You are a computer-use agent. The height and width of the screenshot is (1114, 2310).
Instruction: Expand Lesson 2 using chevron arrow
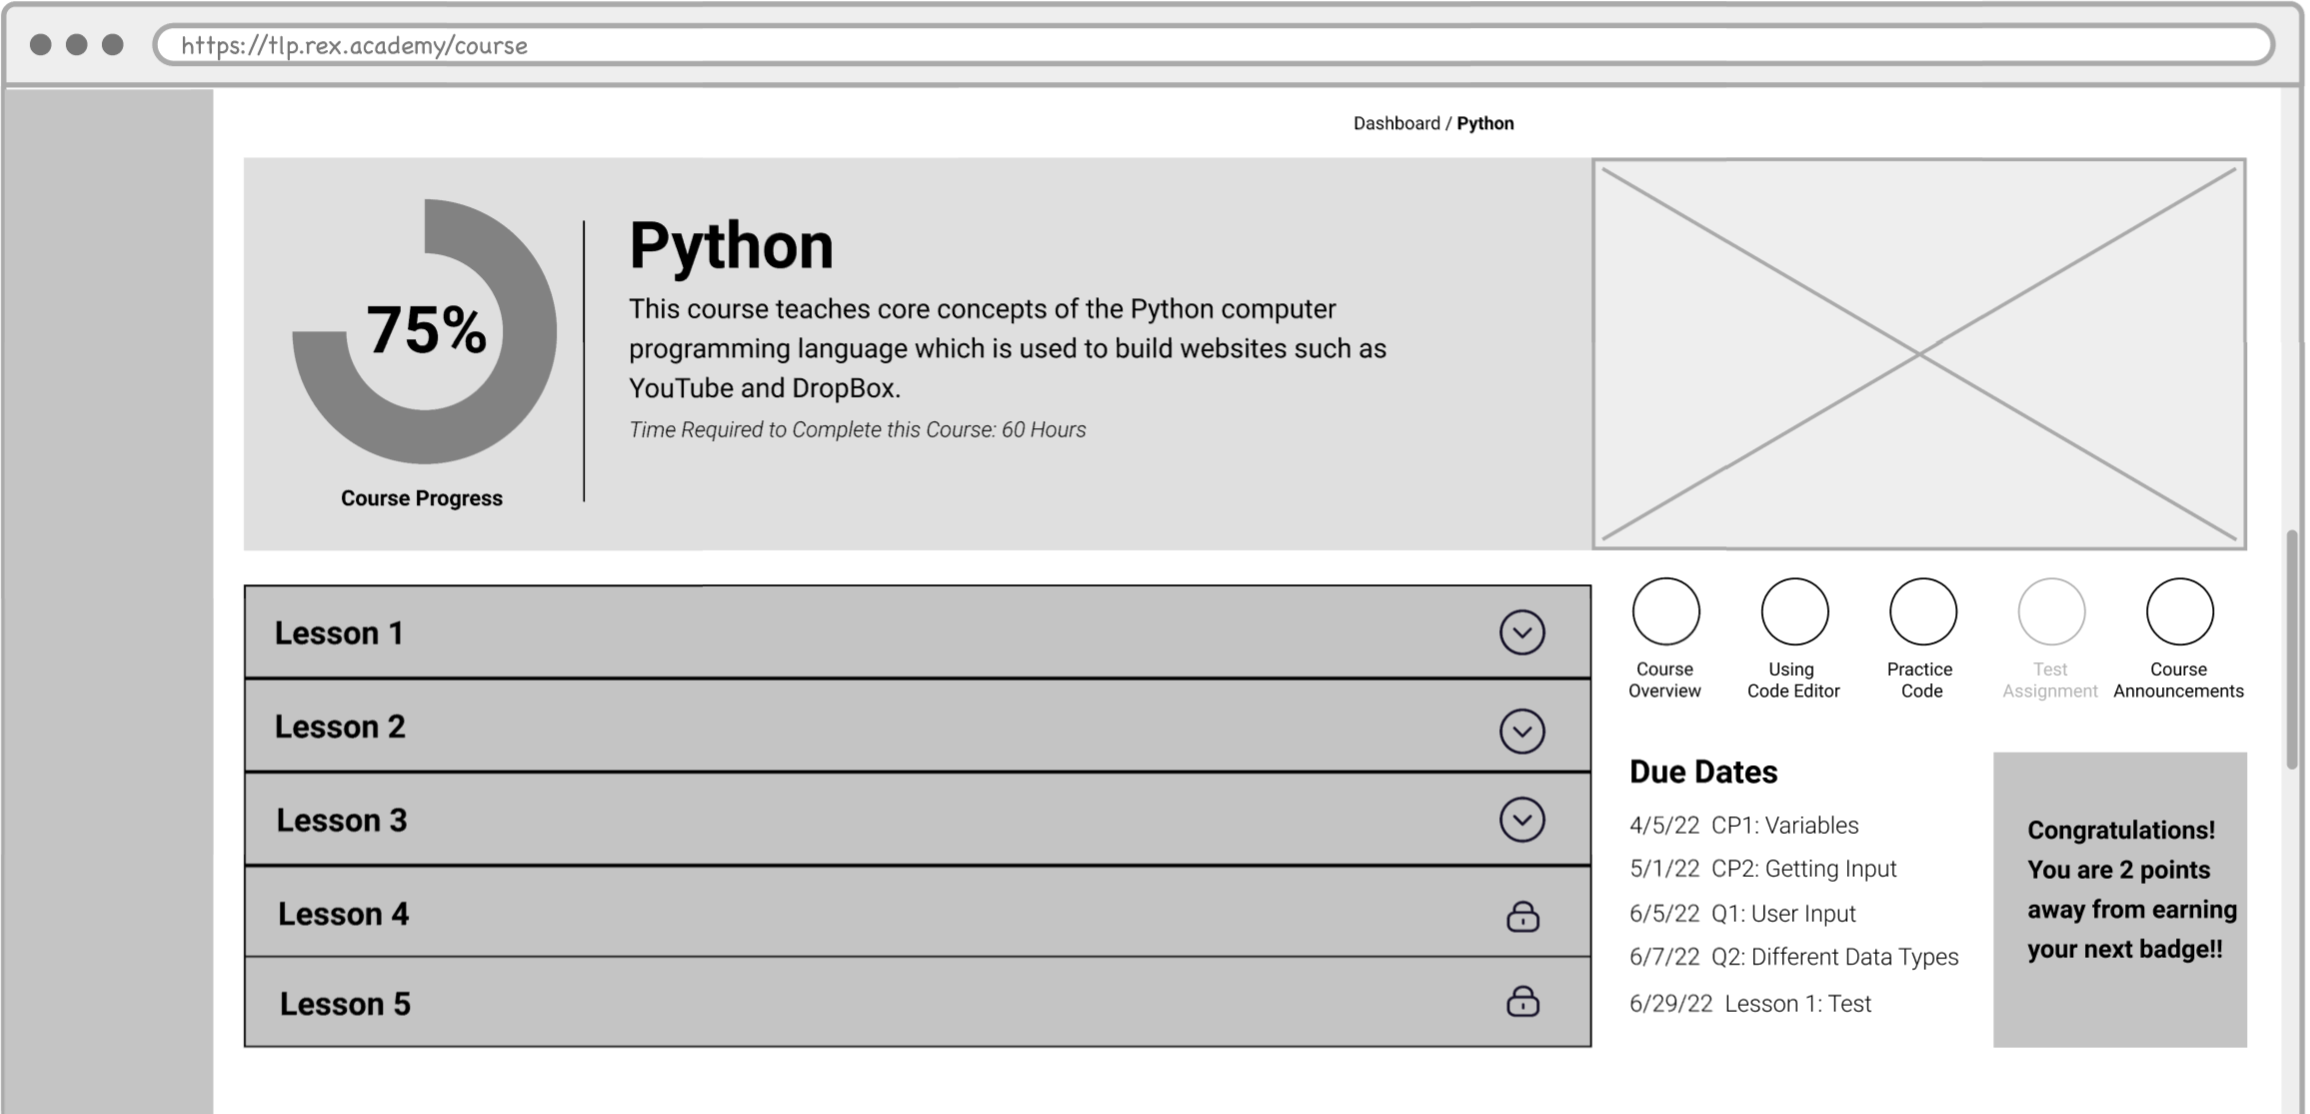pos(1522,731)
